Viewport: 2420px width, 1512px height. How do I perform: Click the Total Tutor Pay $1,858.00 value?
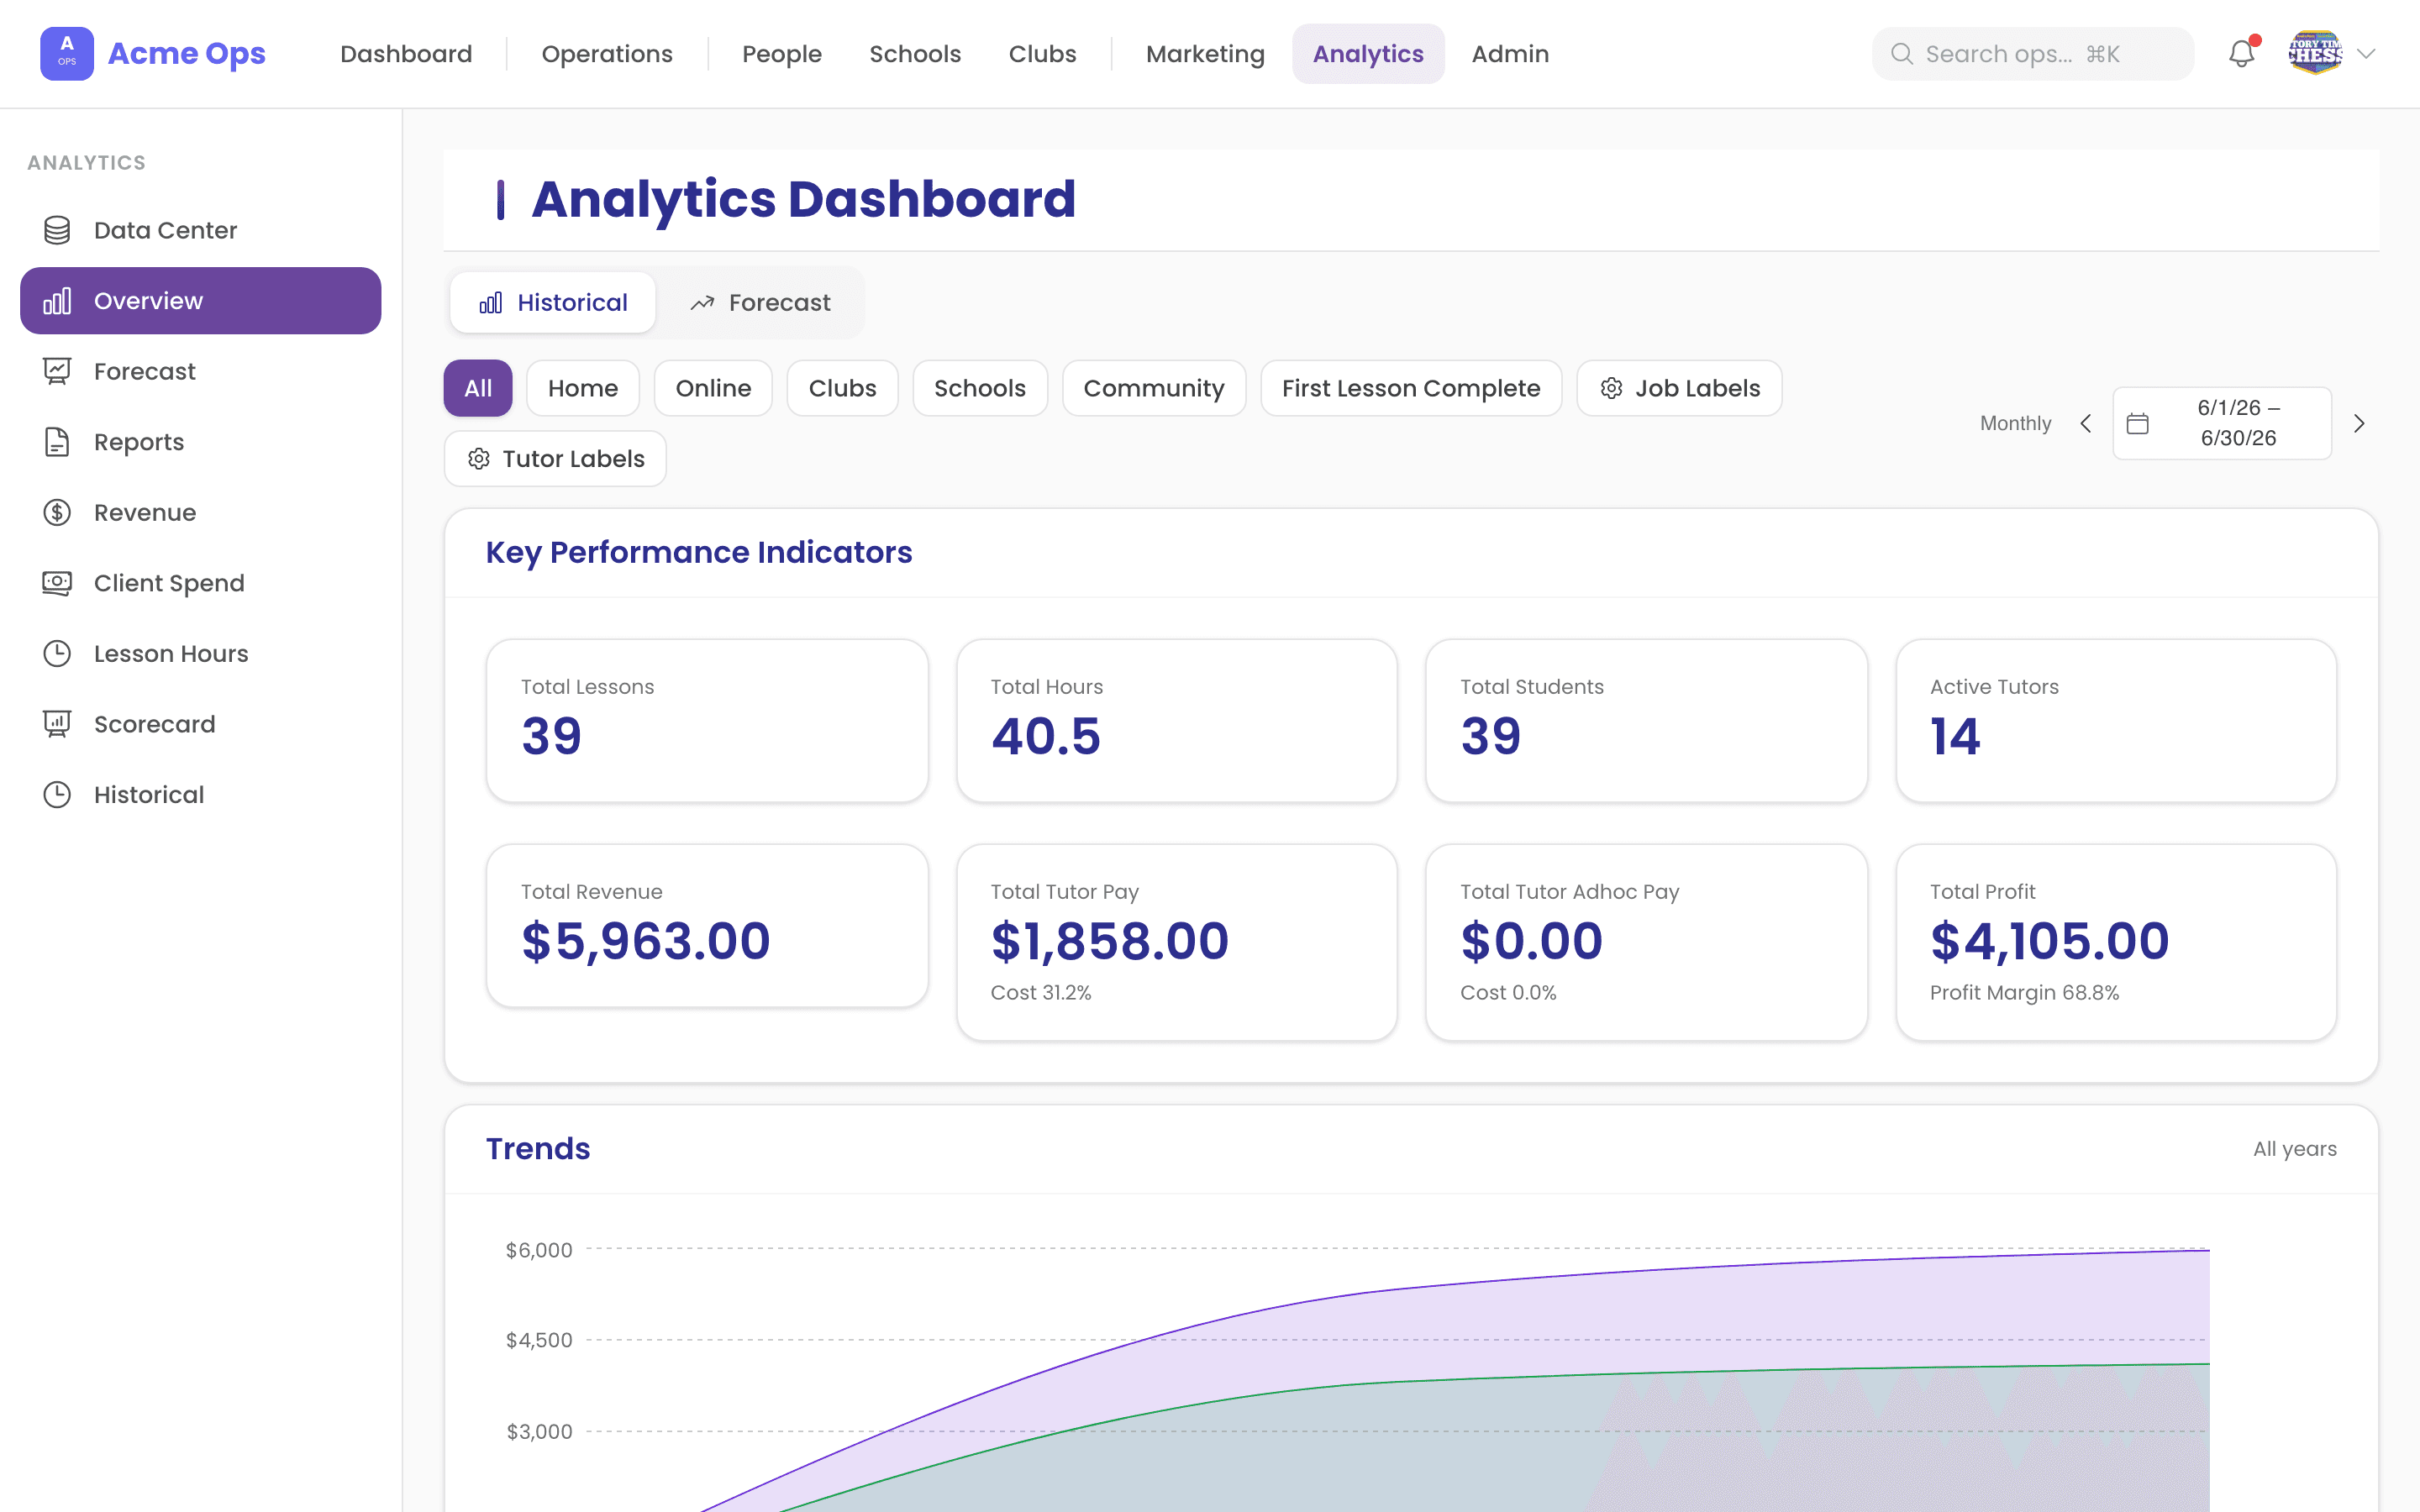point(1110,941)
